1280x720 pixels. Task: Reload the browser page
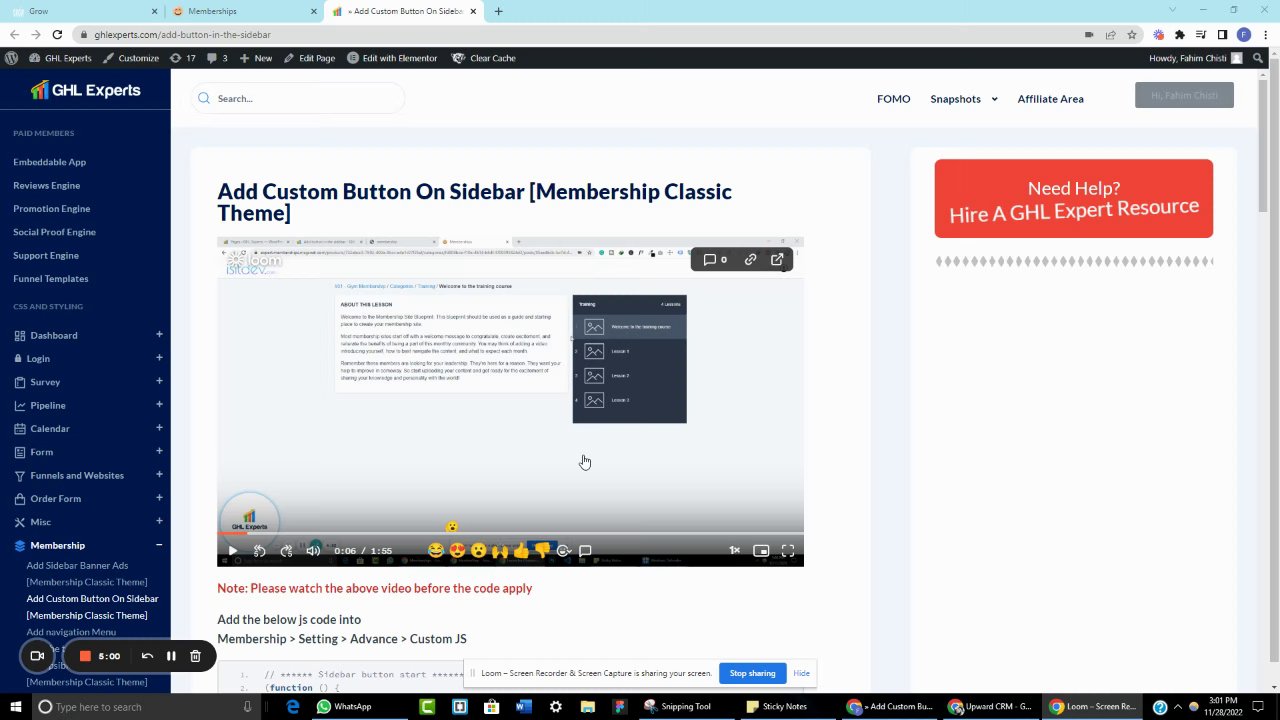coord(57,34)
